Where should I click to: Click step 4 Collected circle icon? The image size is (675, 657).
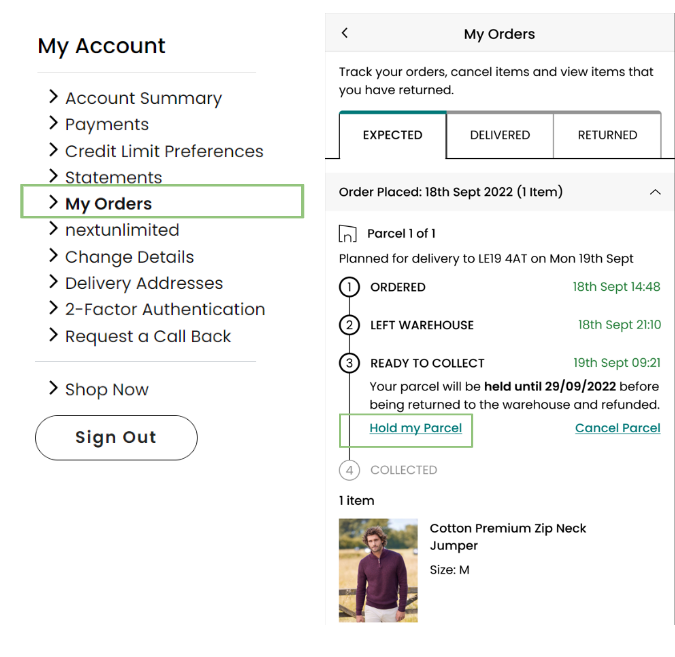click(349, 470)
